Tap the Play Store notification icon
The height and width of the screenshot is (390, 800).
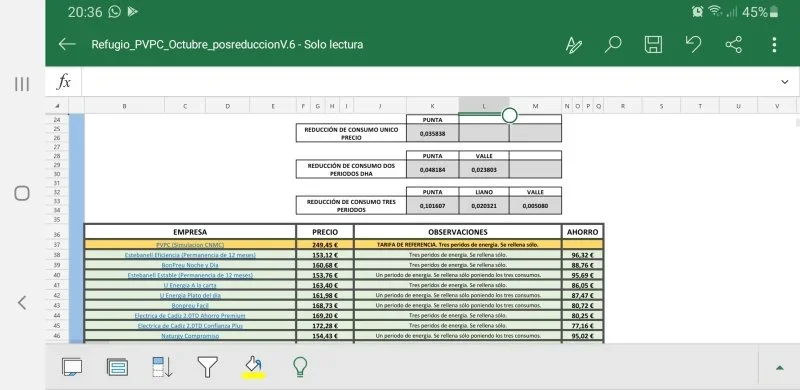pos(133,12)
